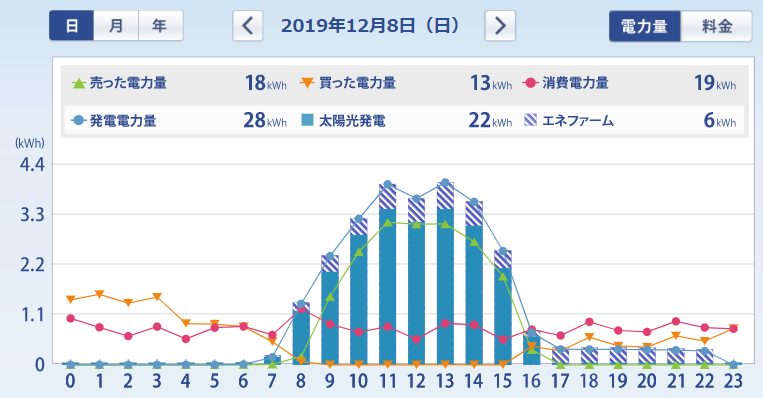Click green triangle 売った電力量 legend icon

click(x=78, y=83)
